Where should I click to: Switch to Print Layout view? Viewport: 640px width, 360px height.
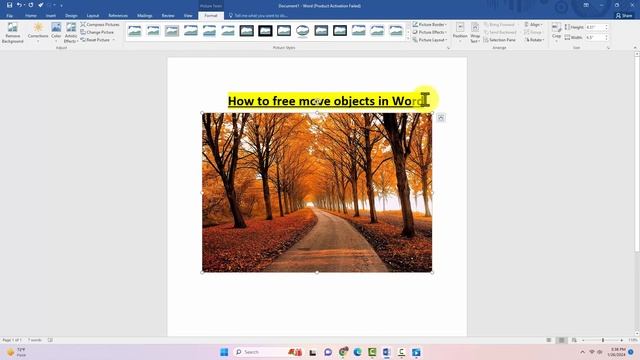(x=561, y=340)
